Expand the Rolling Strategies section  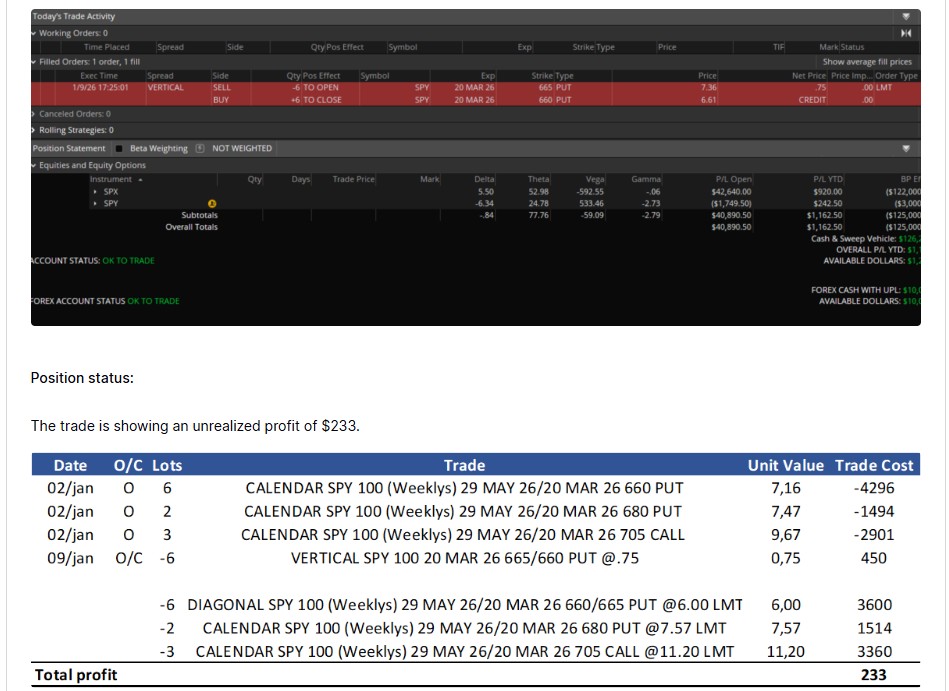[x=33, y=130]
